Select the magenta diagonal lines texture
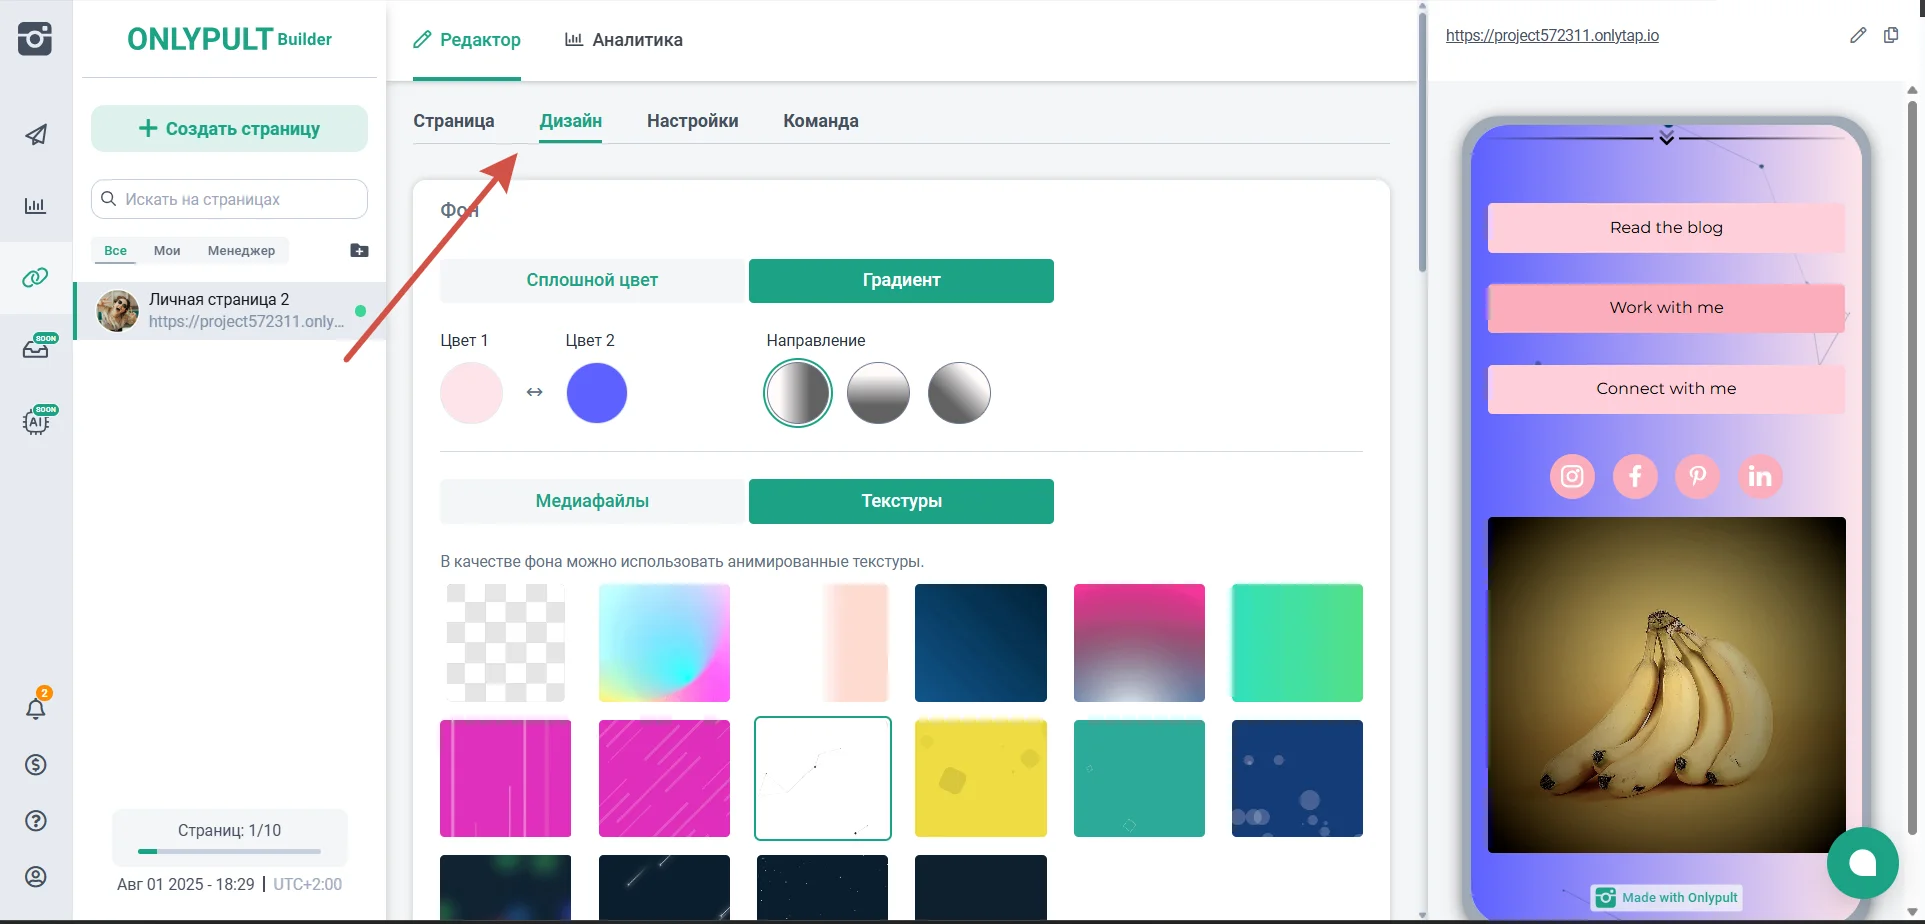This screenshot has height=924, width=1925. coord(665,778)
